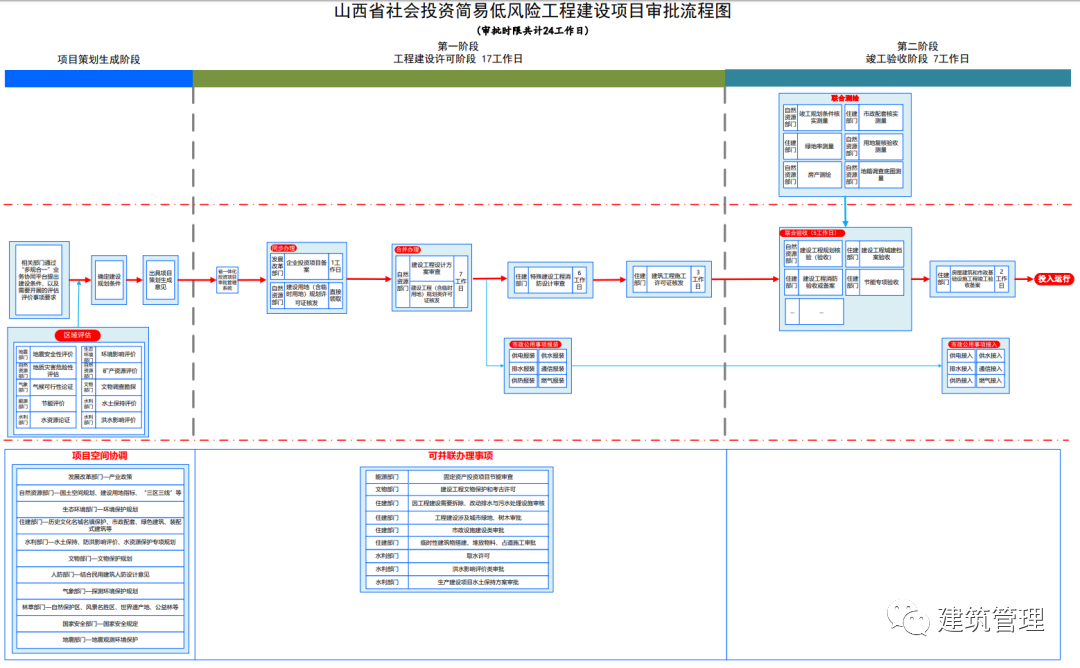Click the red "区域评估" label
The height and width of the screenshot is (668, 1080).
click(x=78, y=335)
